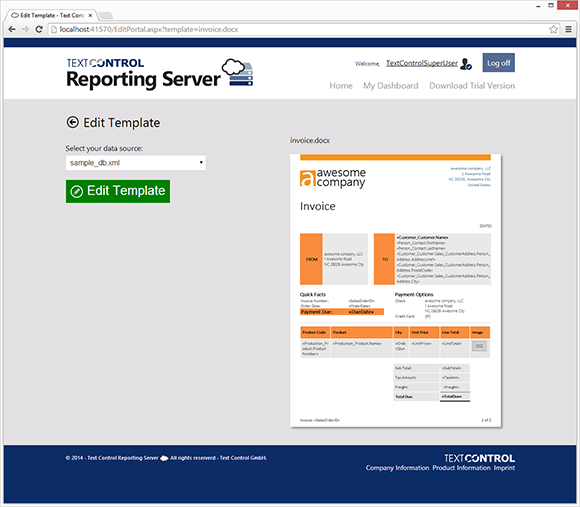Close the Edit Template browser tab
Image resolution: width=580 pixels, height=507 pixels.
90,16
